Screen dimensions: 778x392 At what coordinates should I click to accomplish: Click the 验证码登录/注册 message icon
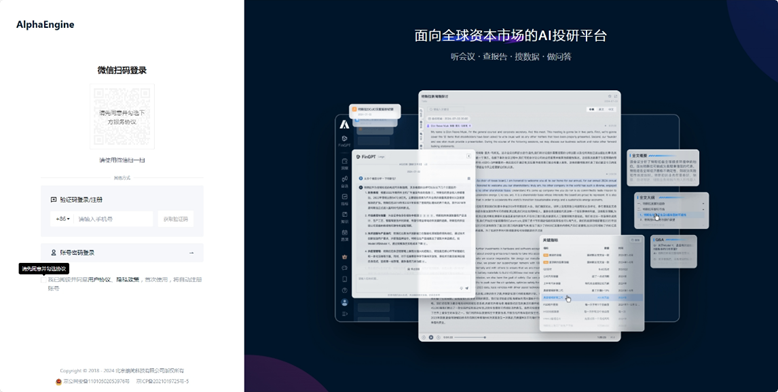point(54,199)
